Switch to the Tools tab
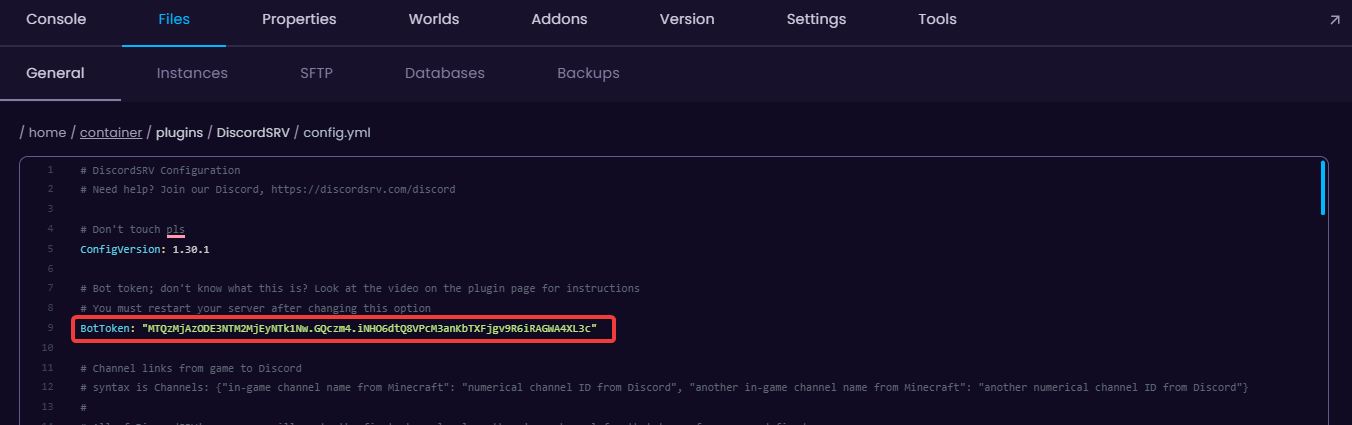The image size is (1352, 425). tap(937, 19)
